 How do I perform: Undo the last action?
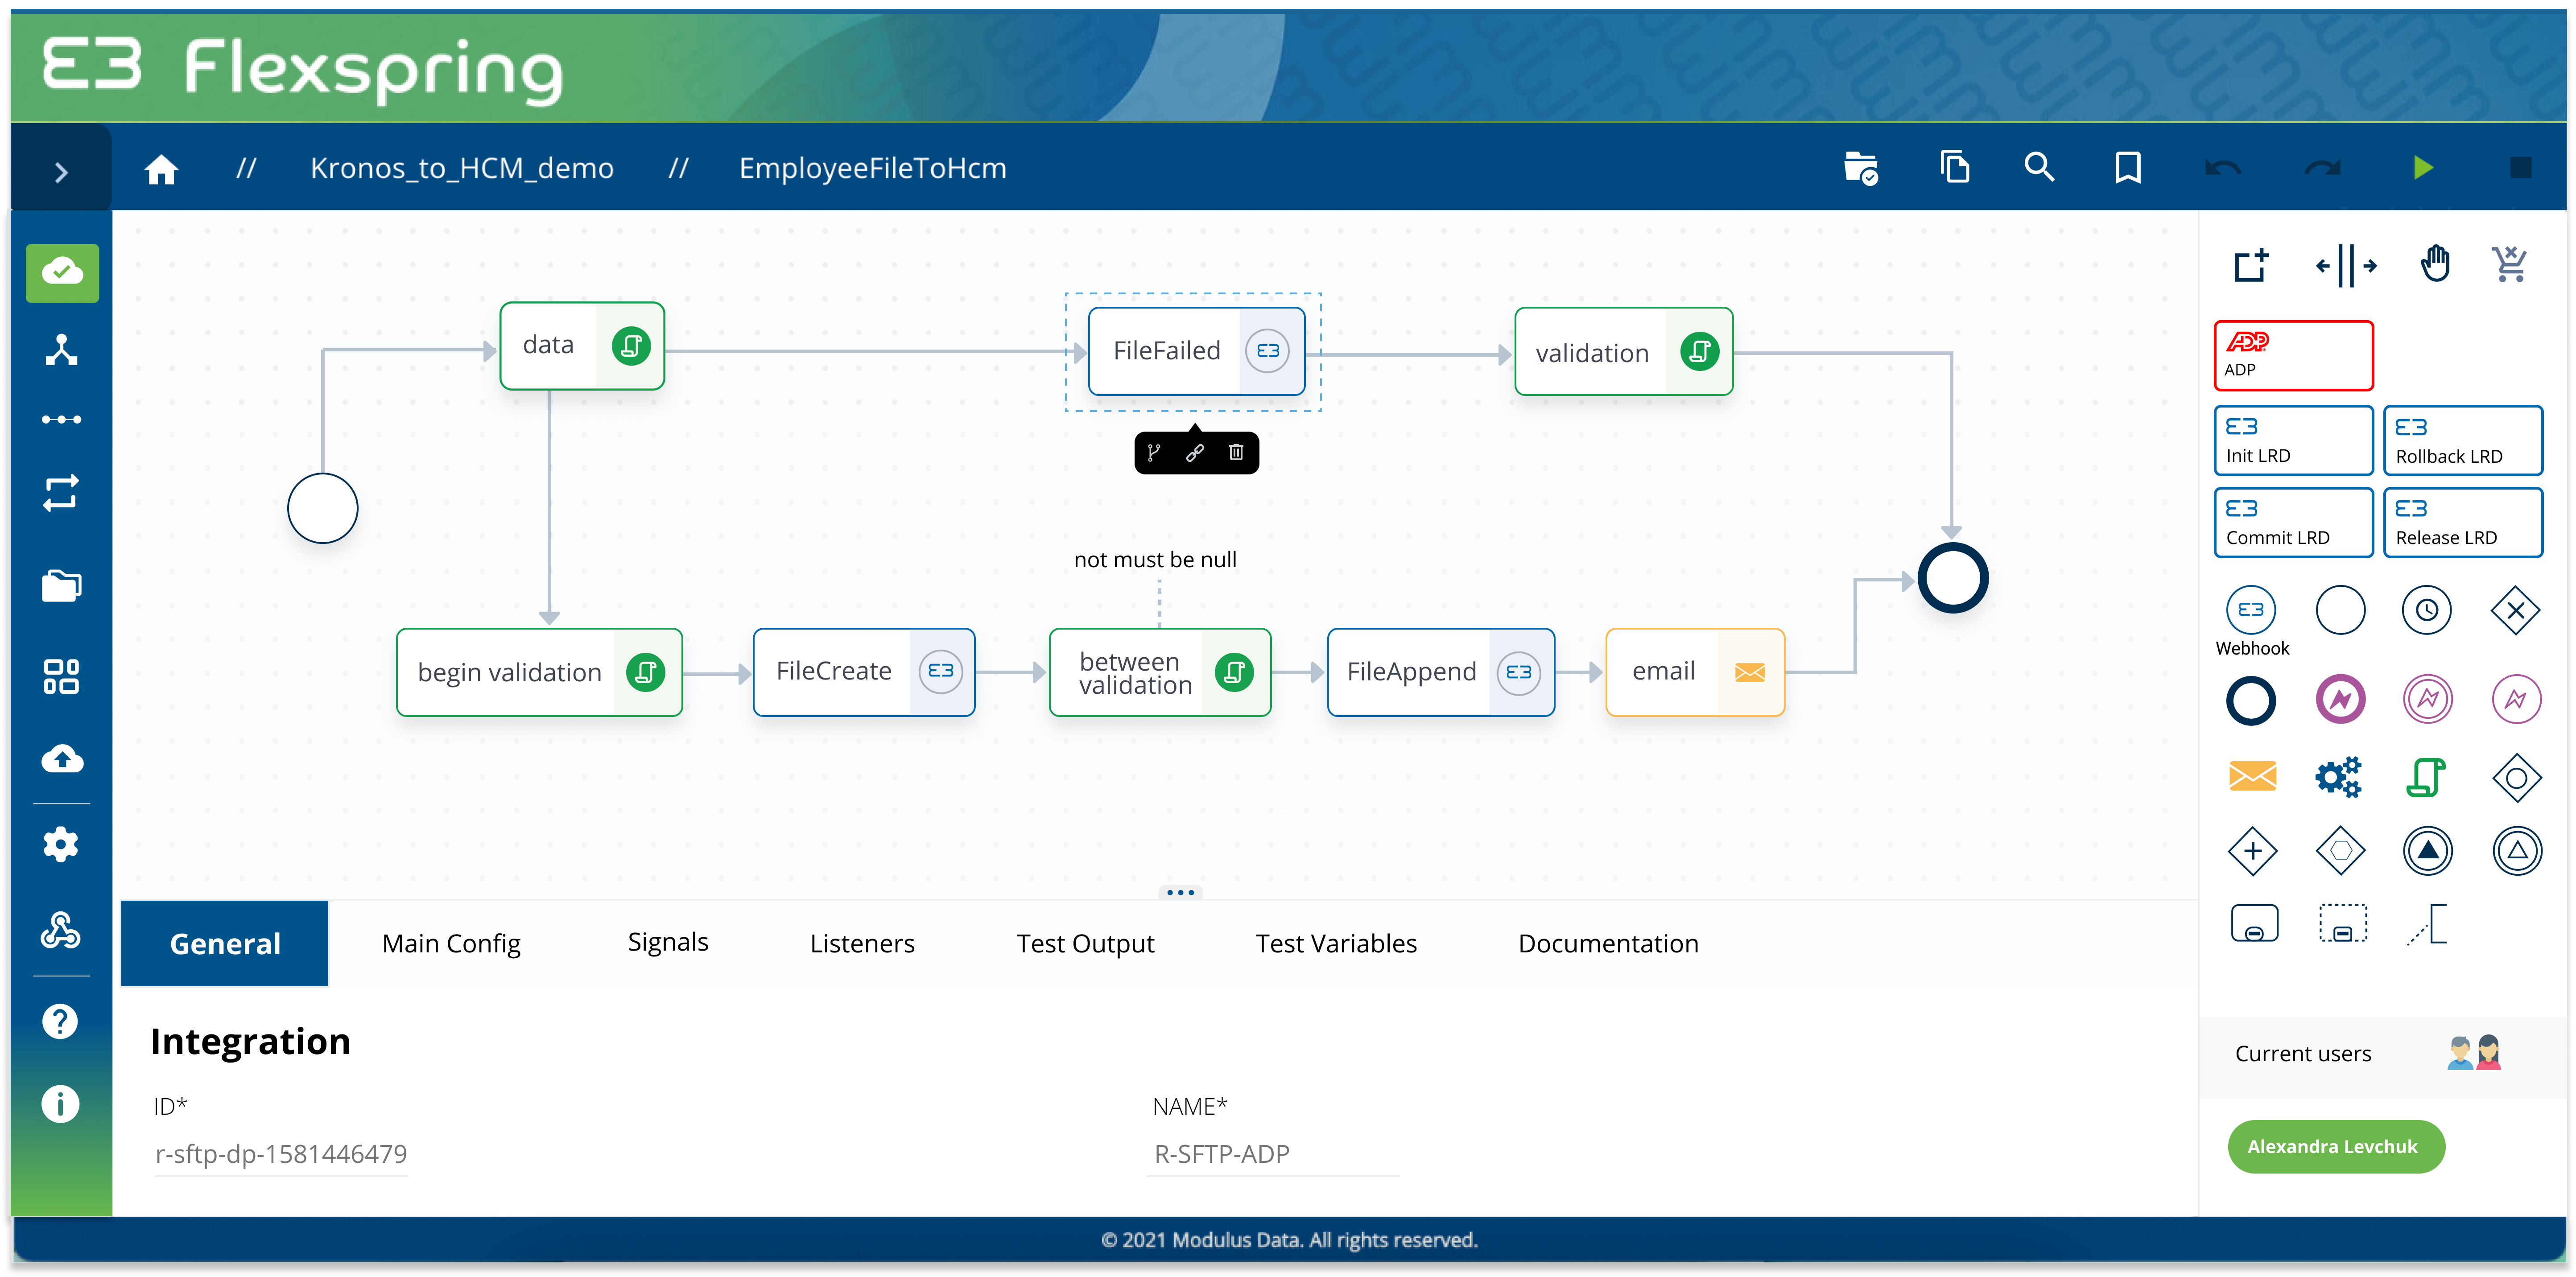(x=2222, y=168)
